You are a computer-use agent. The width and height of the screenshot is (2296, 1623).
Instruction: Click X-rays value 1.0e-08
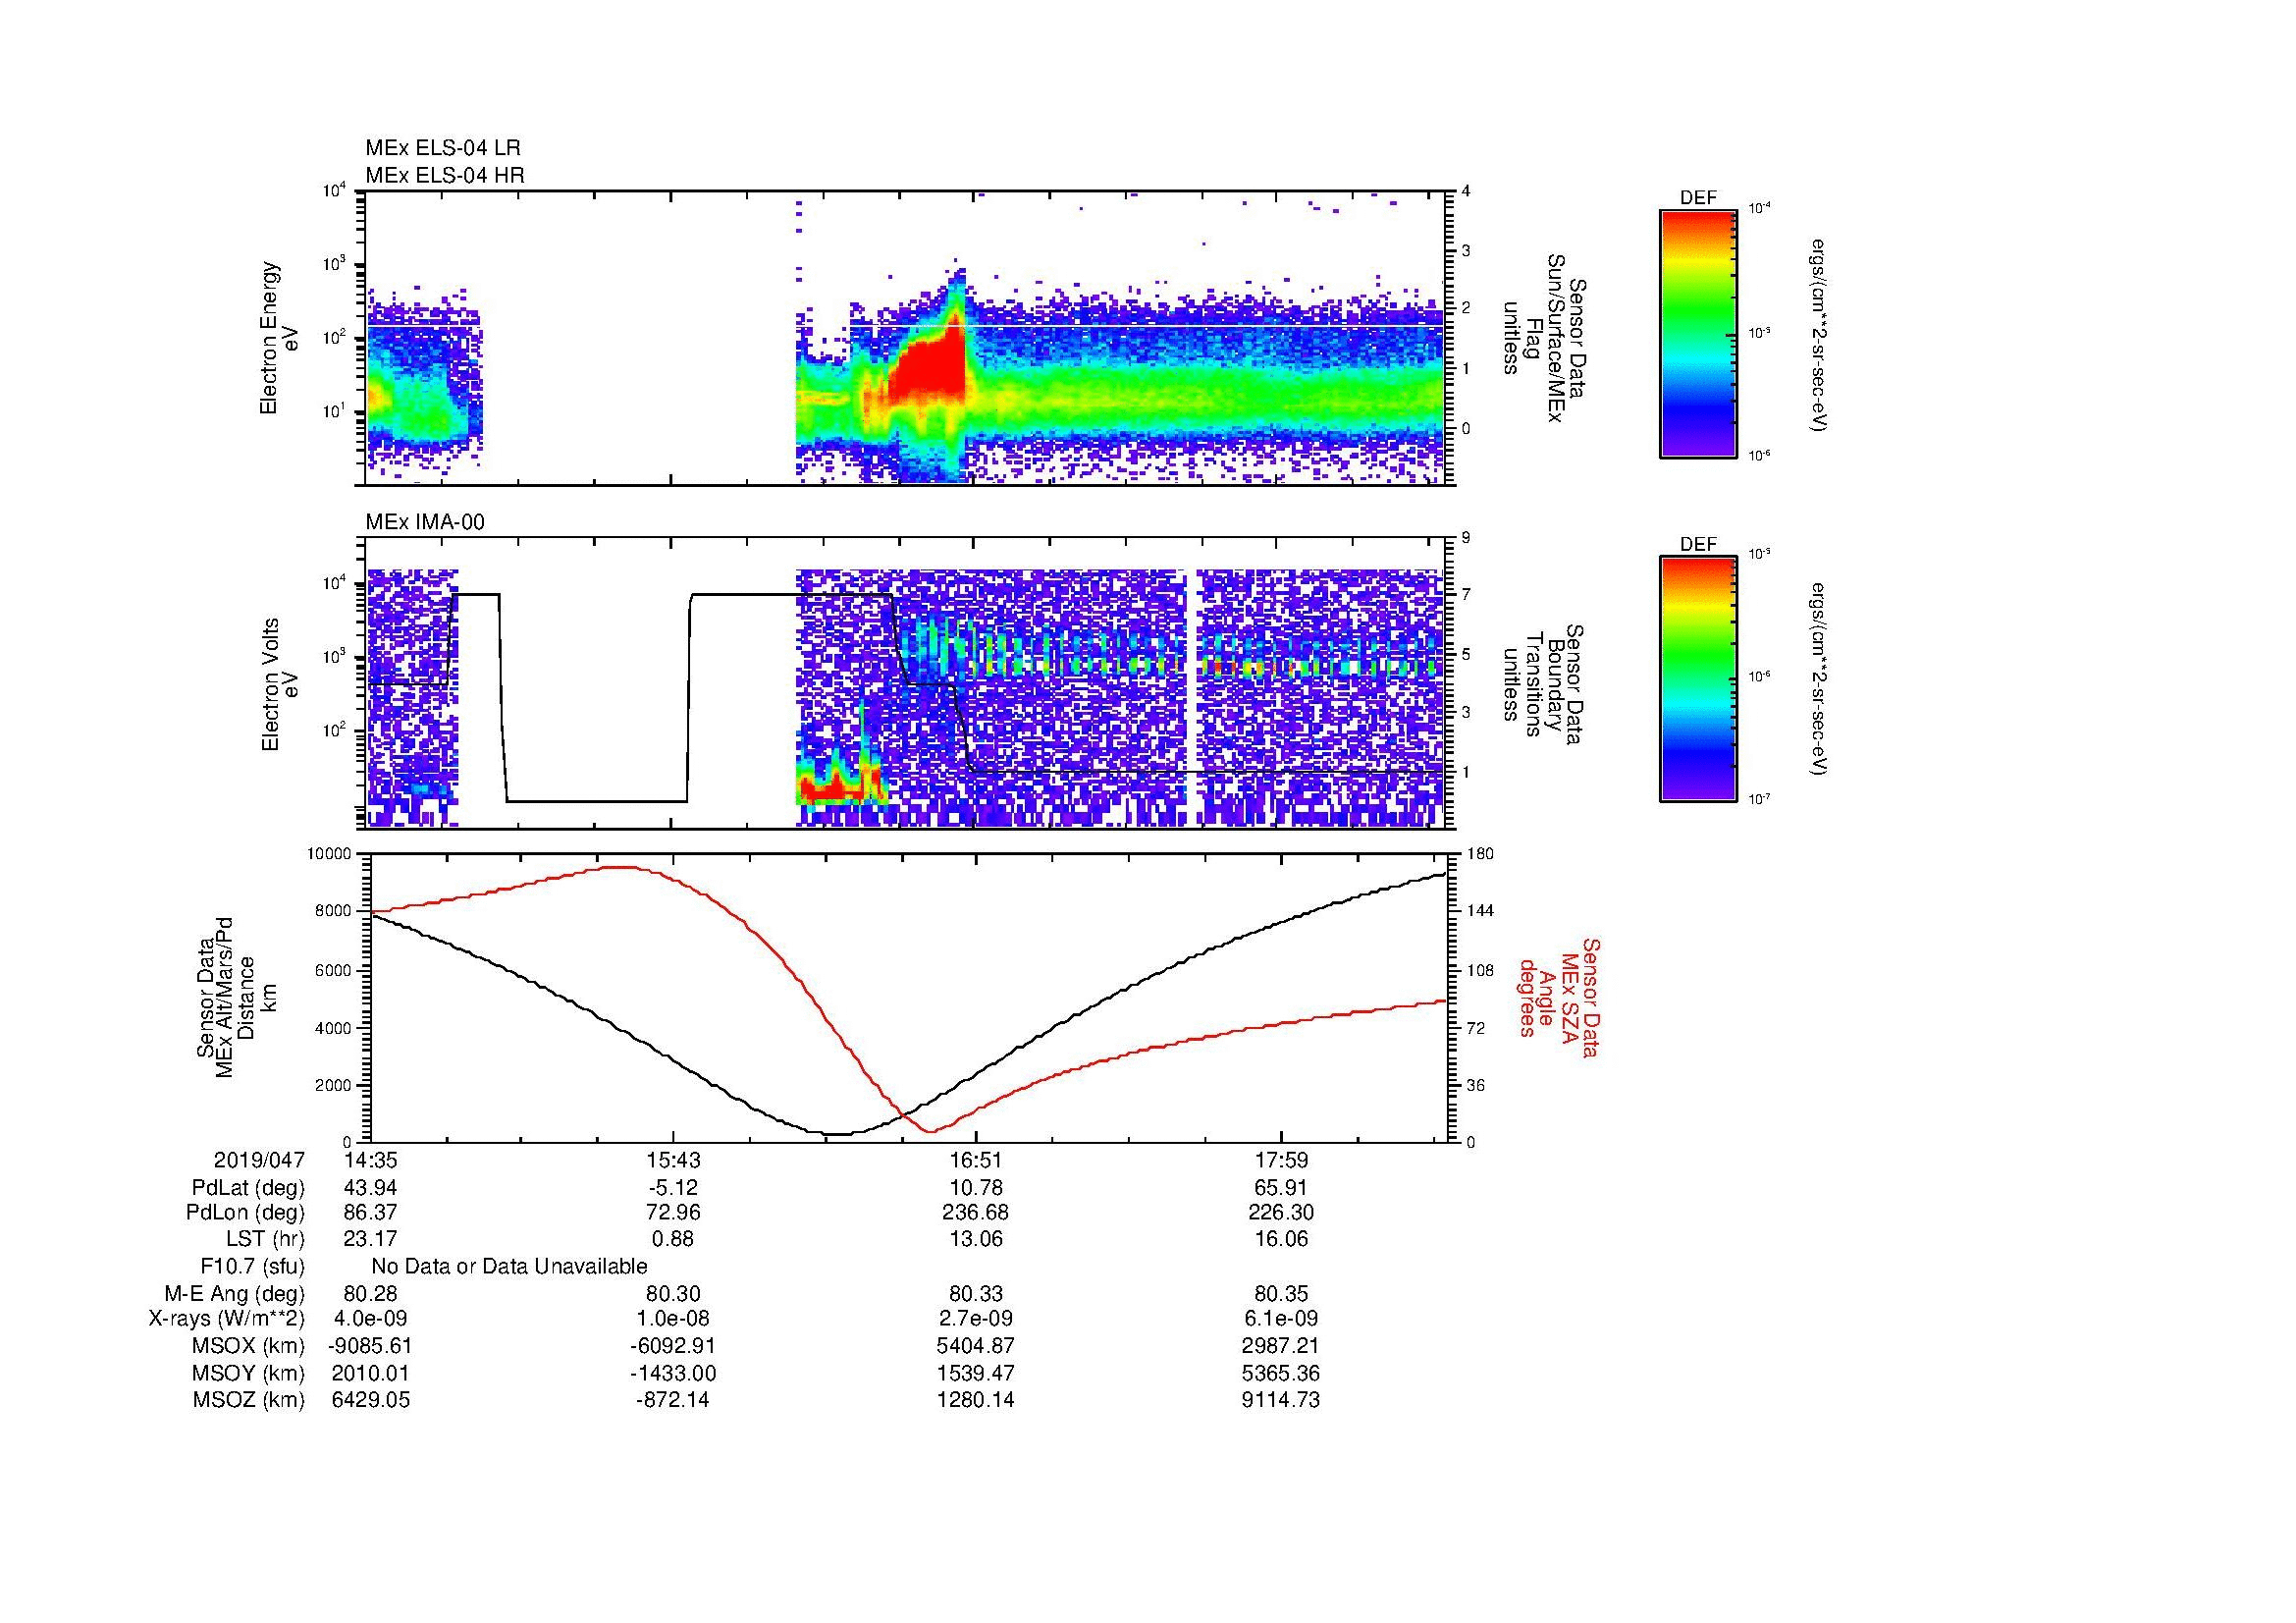[673, 1320]
